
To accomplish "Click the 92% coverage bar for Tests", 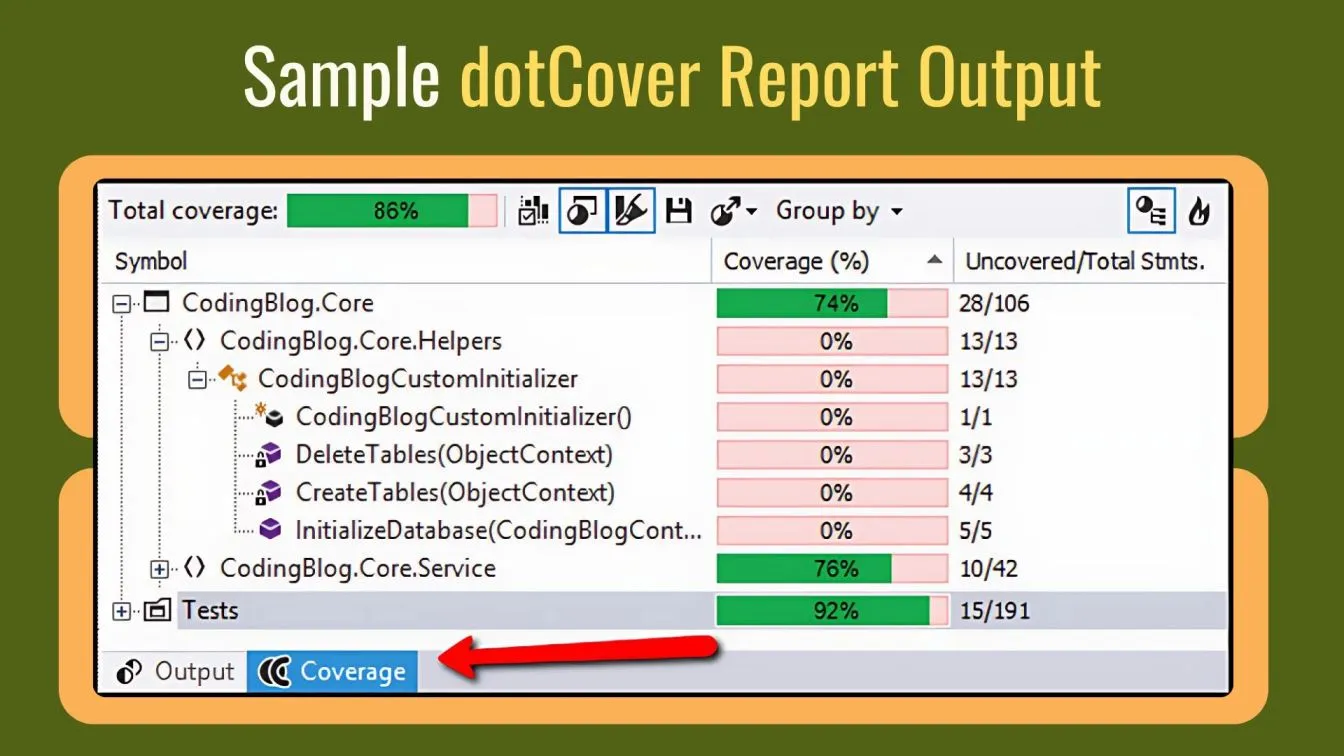I will click(832, 610).
